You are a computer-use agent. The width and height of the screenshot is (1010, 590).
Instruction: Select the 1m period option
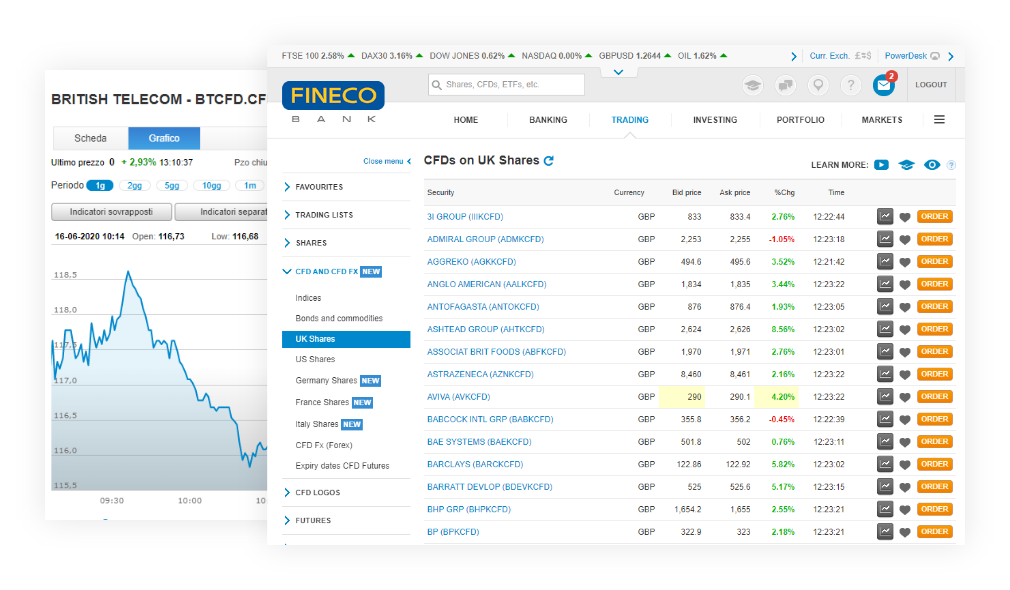pos(250,186)
